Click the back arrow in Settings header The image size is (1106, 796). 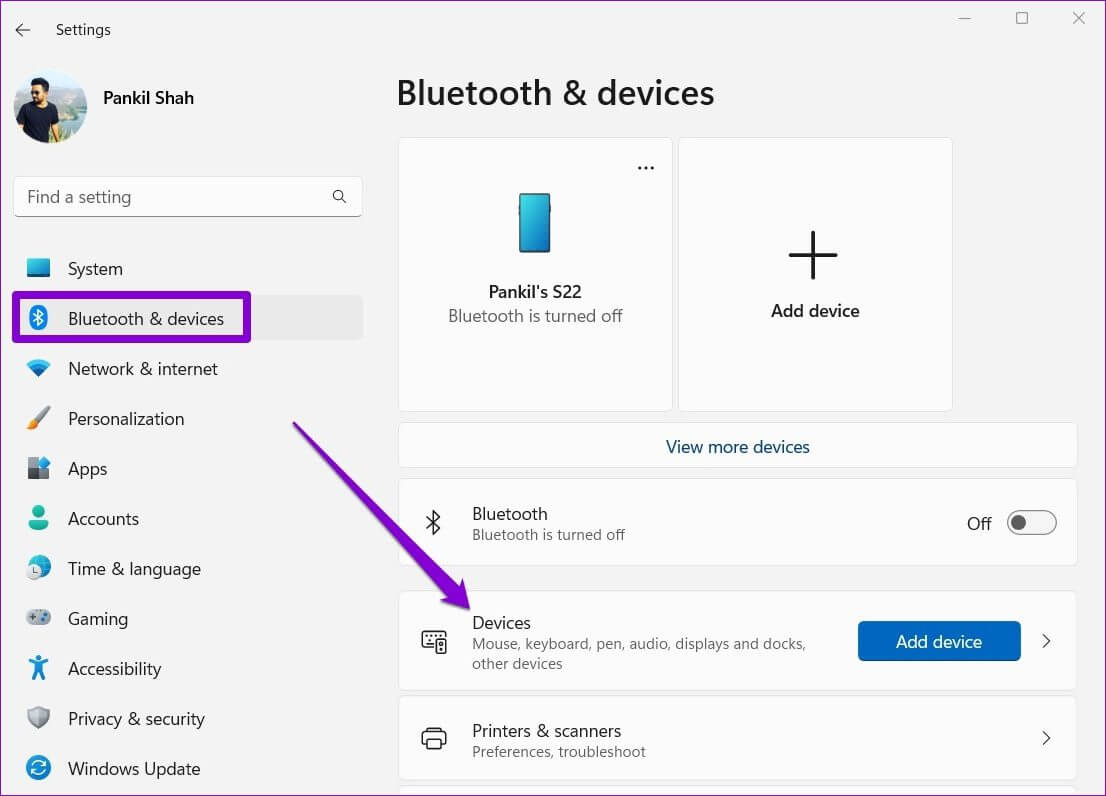coord(23,30)
